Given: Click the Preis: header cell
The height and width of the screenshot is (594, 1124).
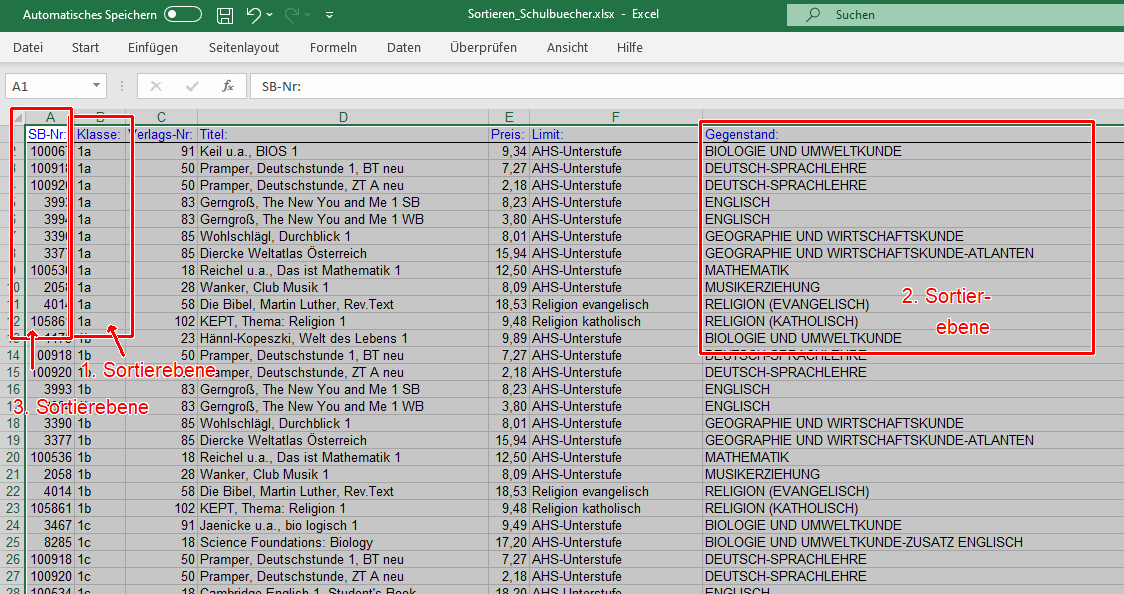Looking at the screenshot, I should click(509, 134).
